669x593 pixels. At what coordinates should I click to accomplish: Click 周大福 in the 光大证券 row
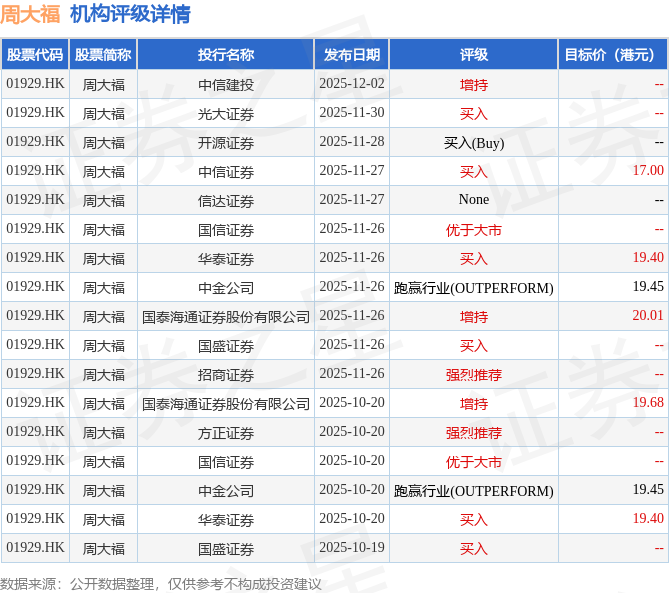pyautogui.click(x=103, y=113)
